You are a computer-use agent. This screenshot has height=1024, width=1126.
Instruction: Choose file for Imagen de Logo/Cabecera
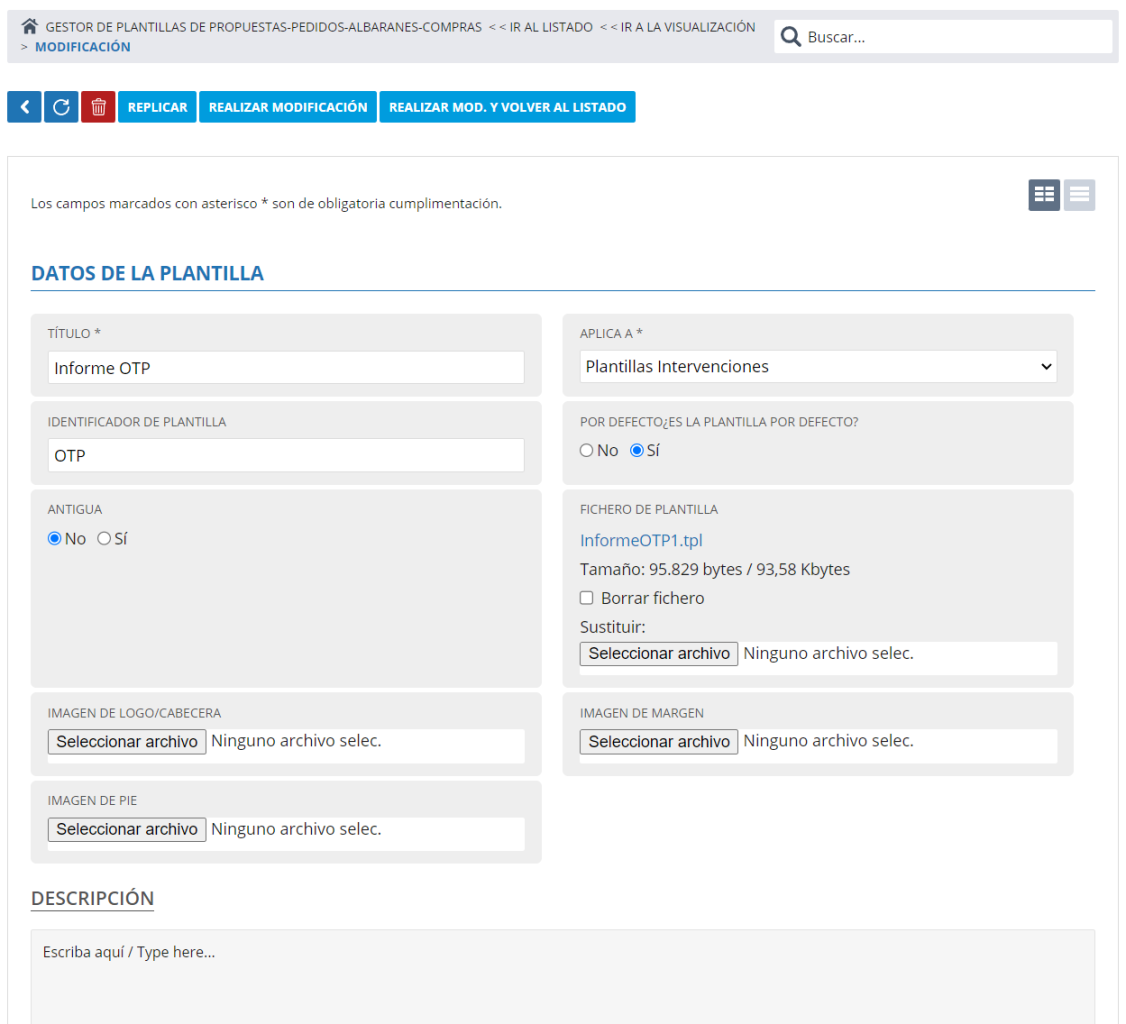(x=127, y=742)
